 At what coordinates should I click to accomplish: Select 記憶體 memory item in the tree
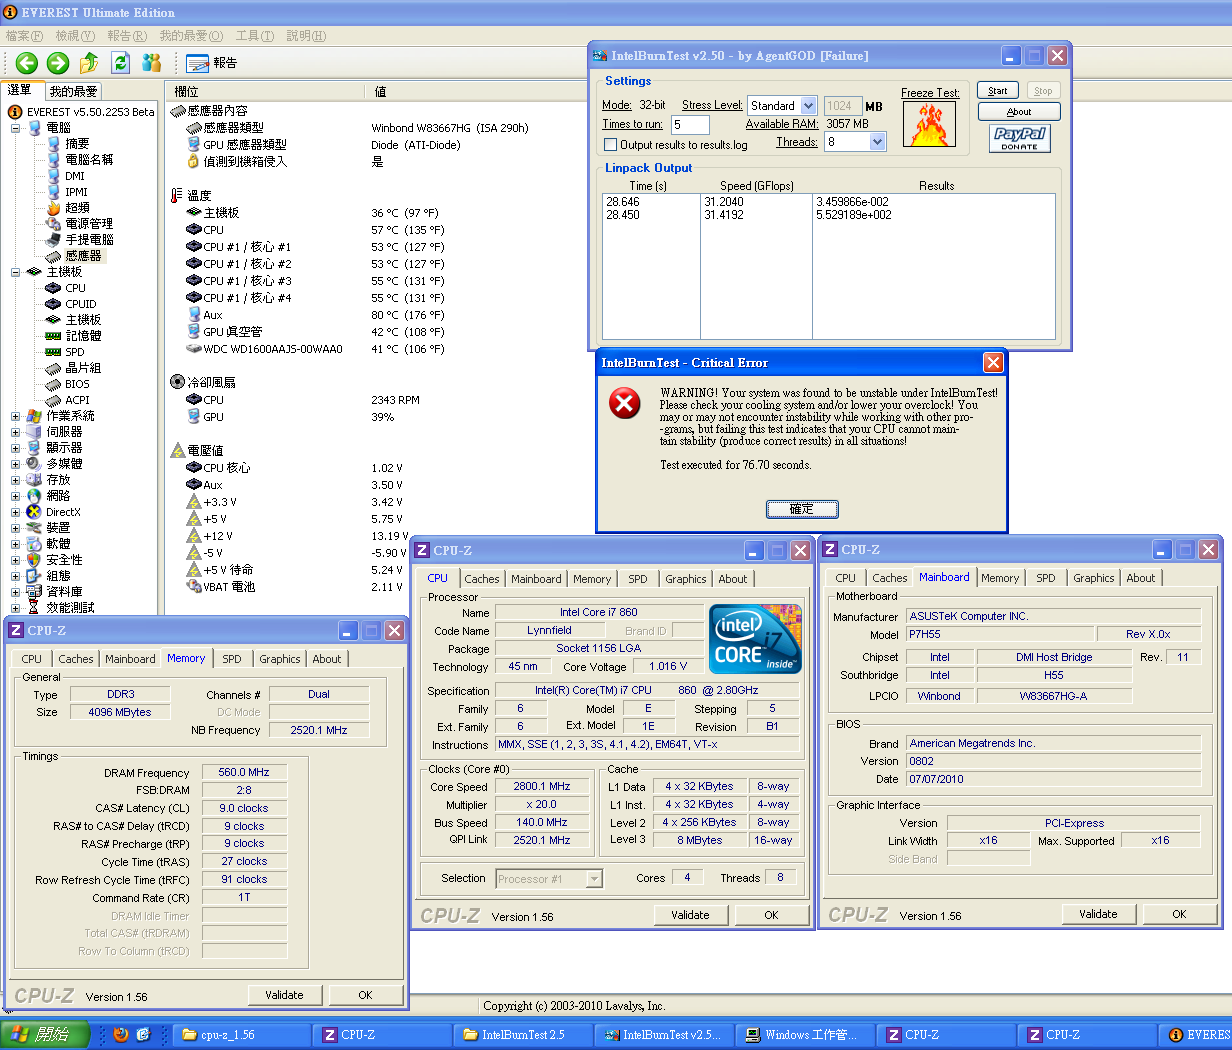click(82, 336)
